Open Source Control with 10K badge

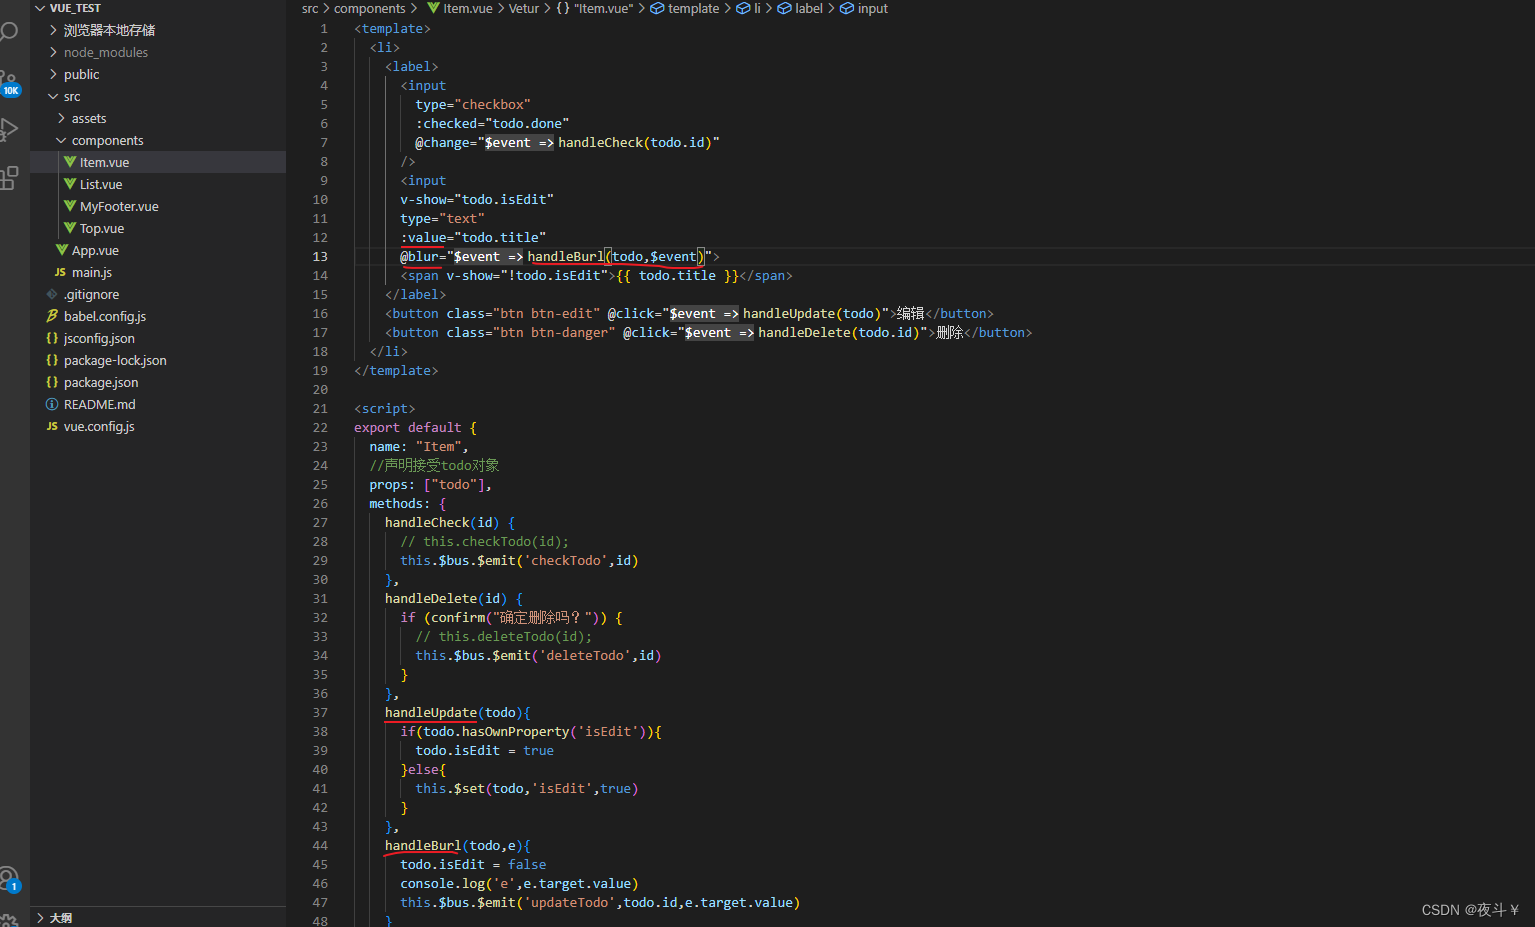tap(8, 82)
